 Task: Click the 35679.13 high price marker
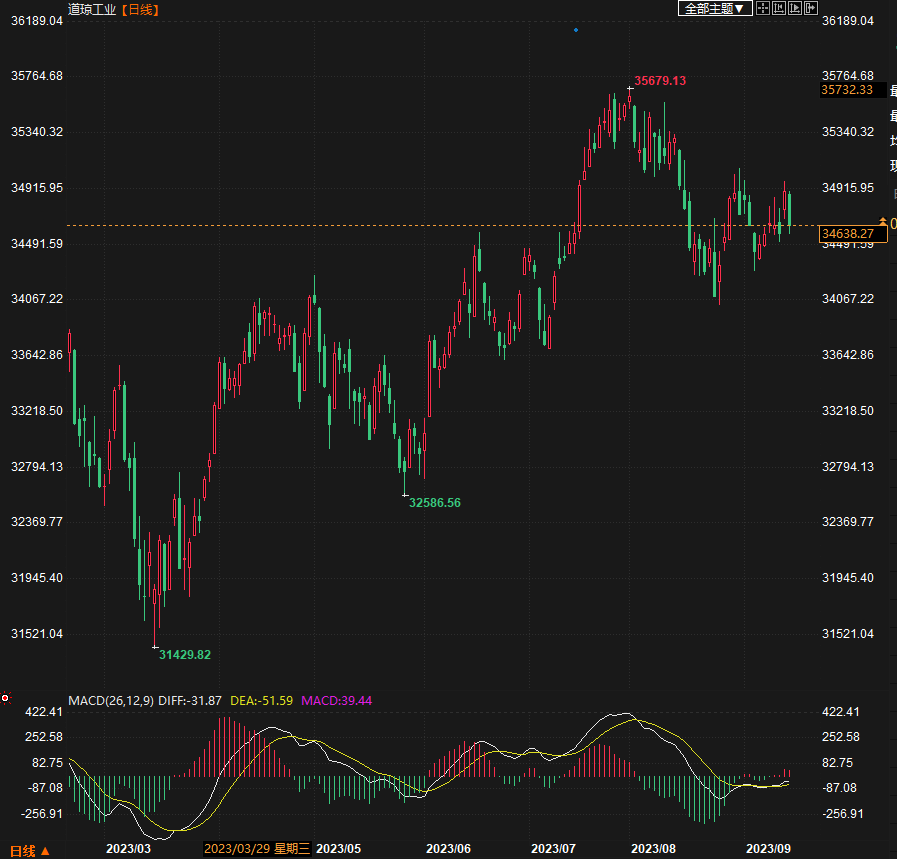point(660,81)
